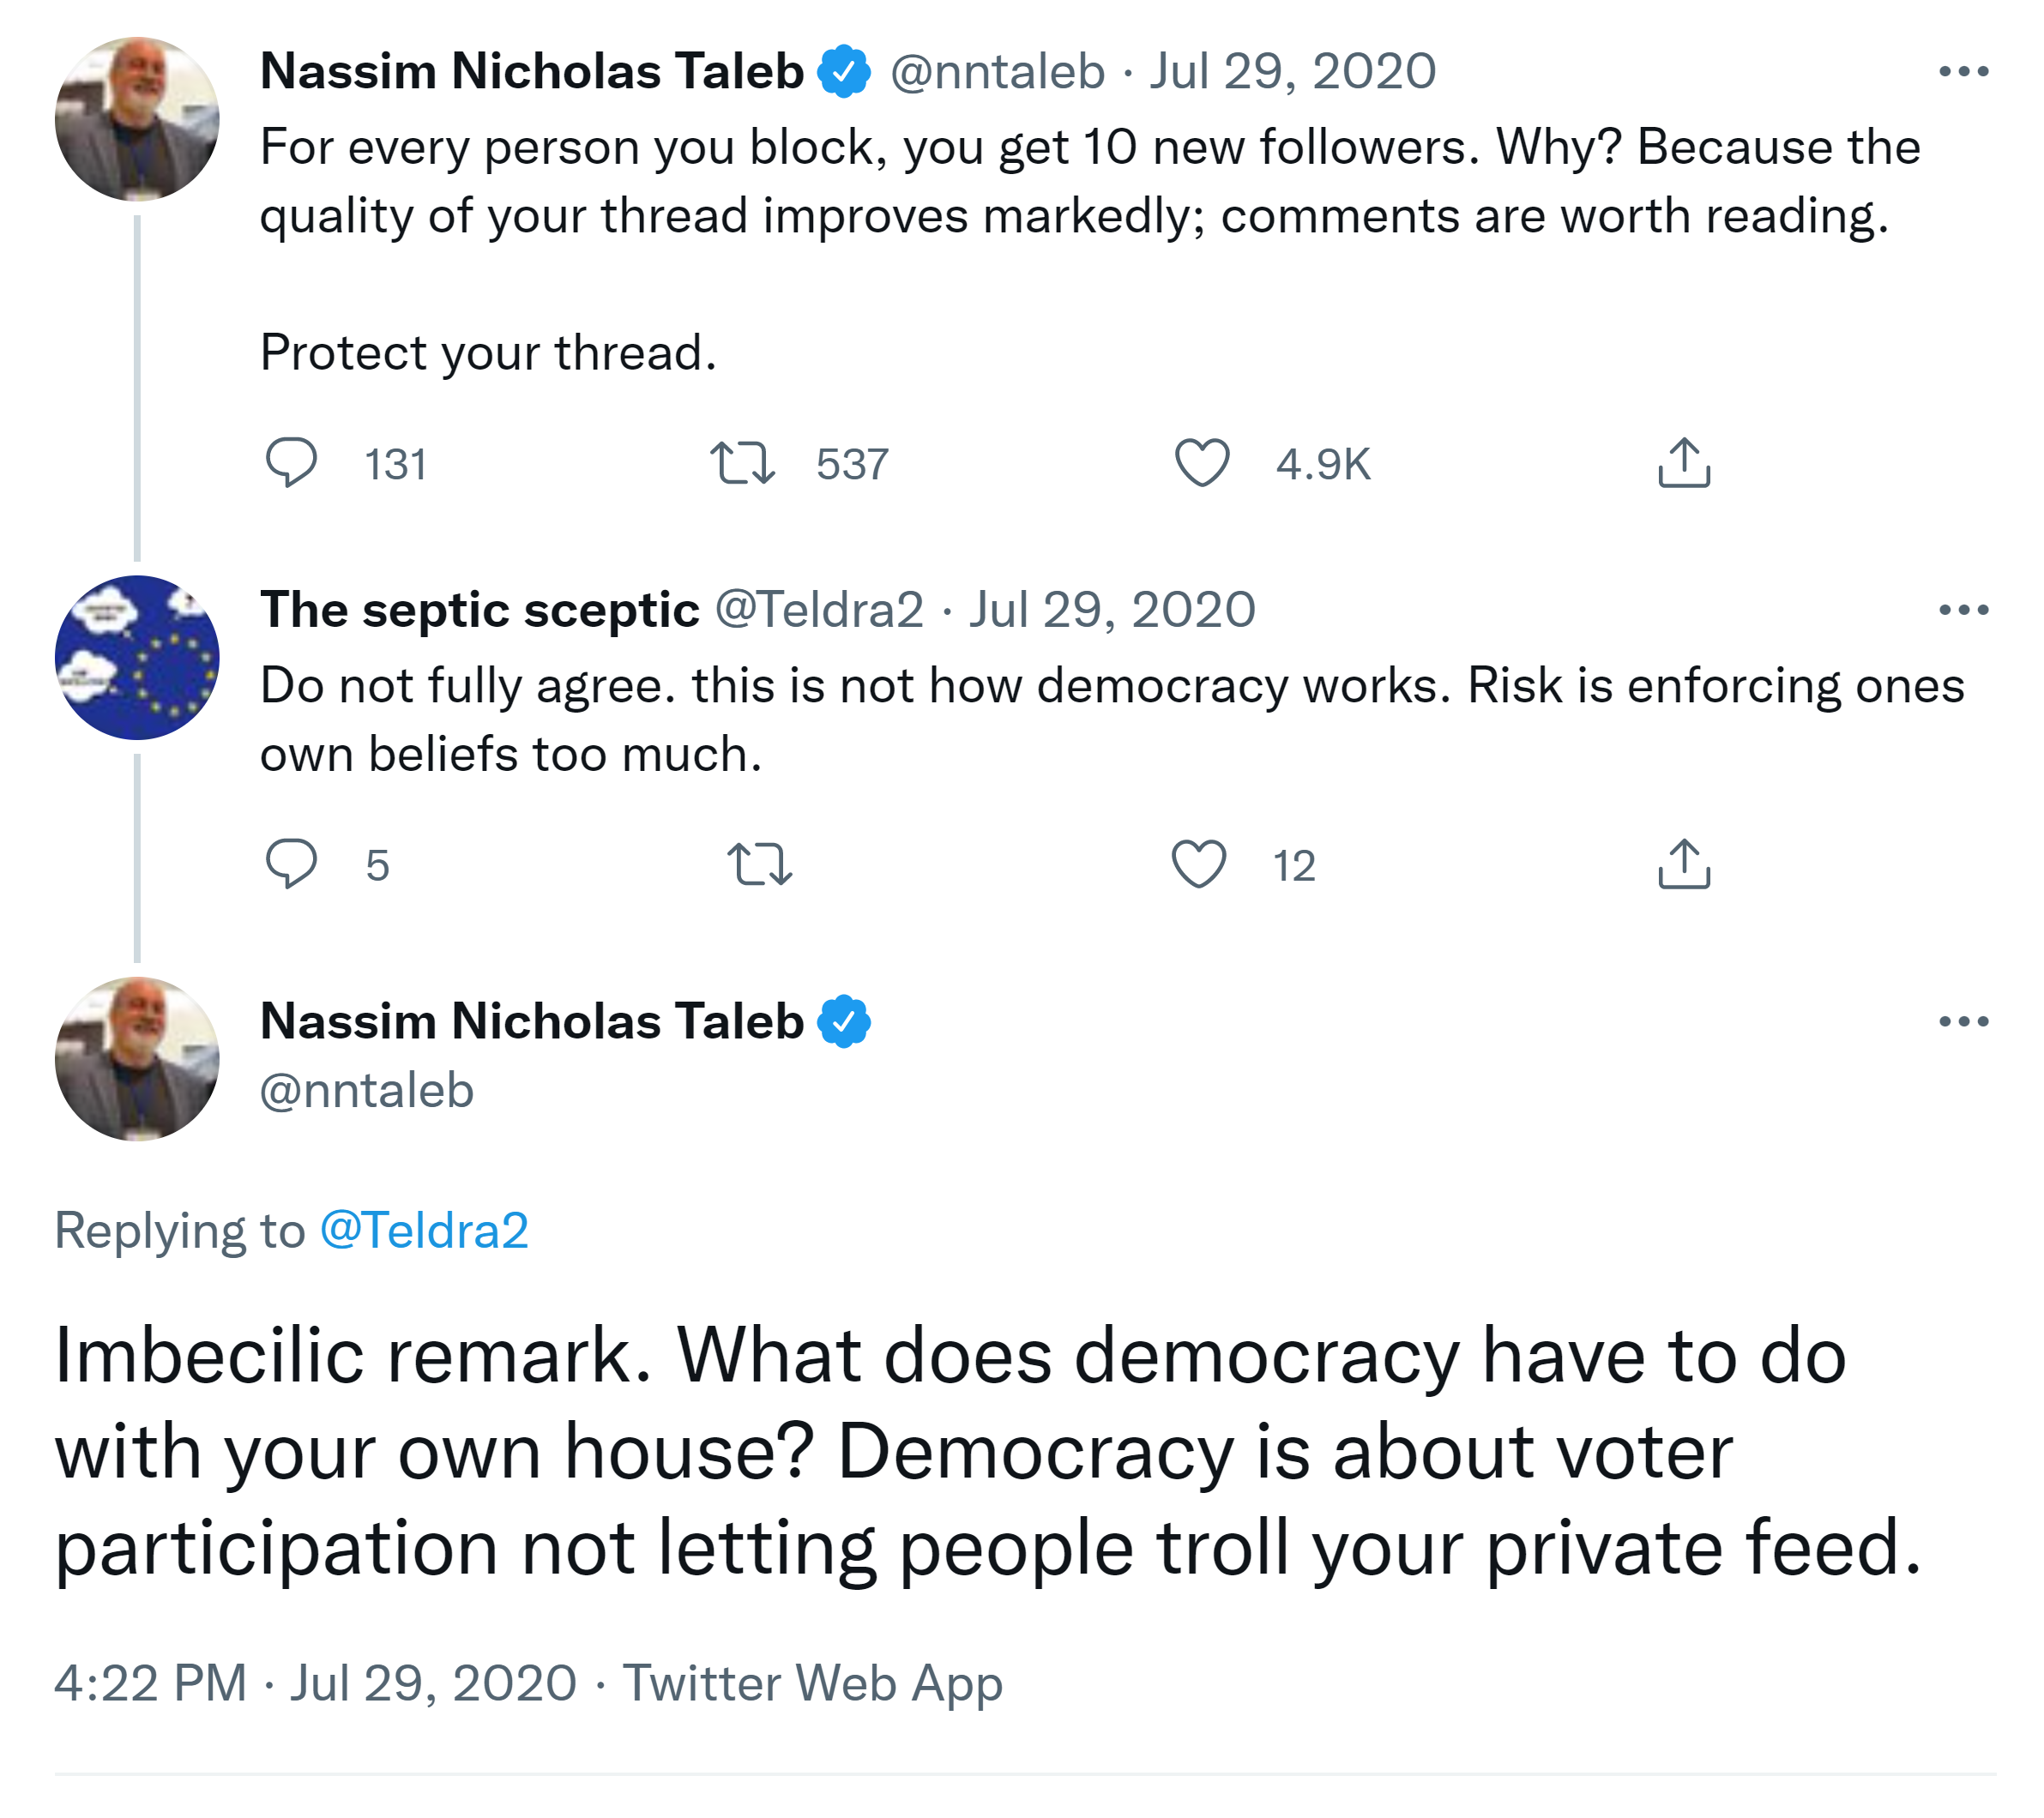
Task: Retweet The septic sceptic's tweet
Action: click(x=760, y=864)
